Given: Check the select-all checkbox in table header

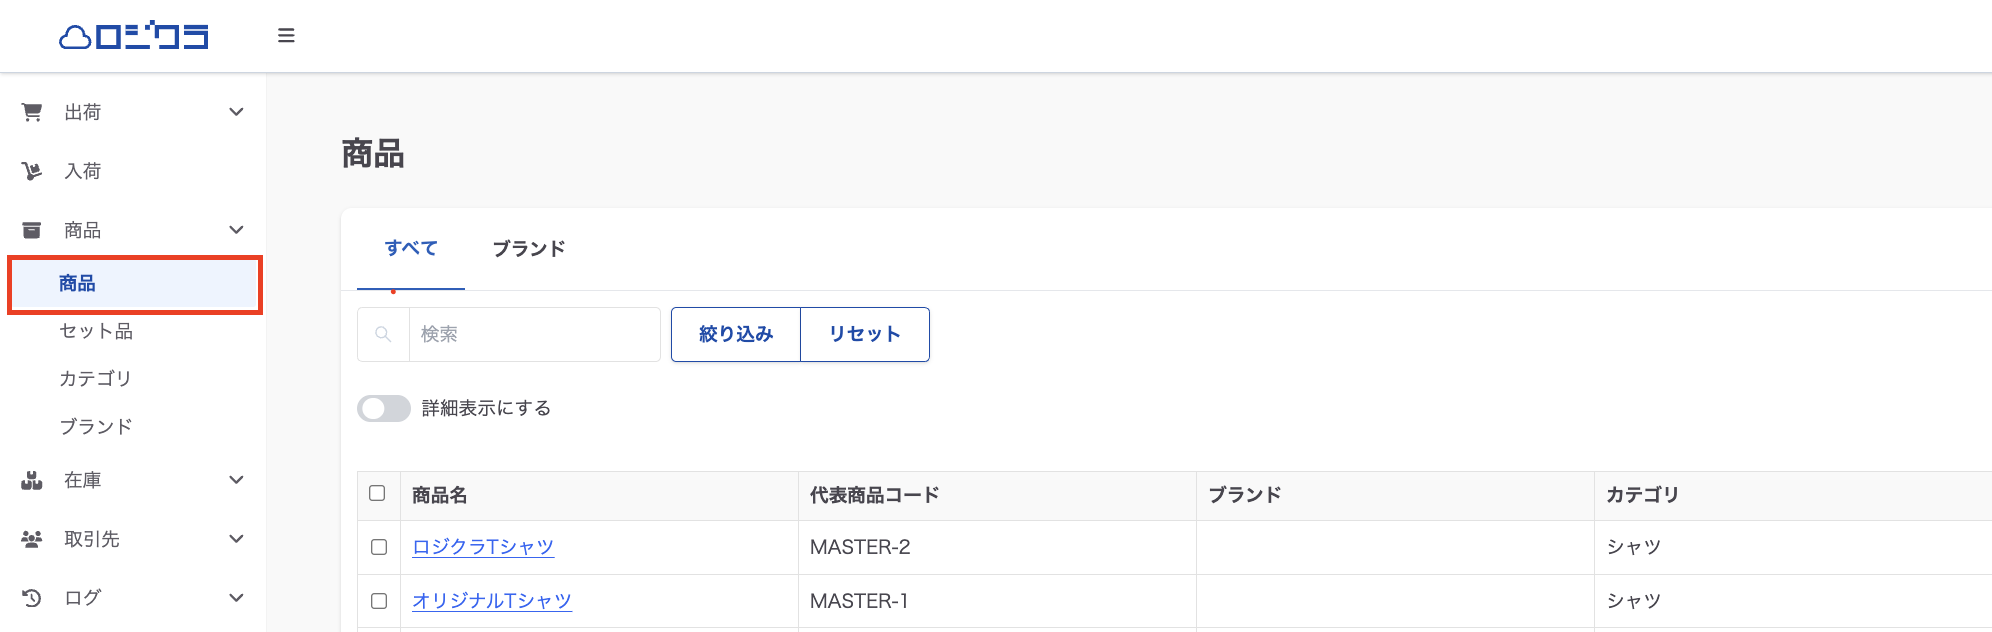Looking at the screenshot, I should click(377, 493).
